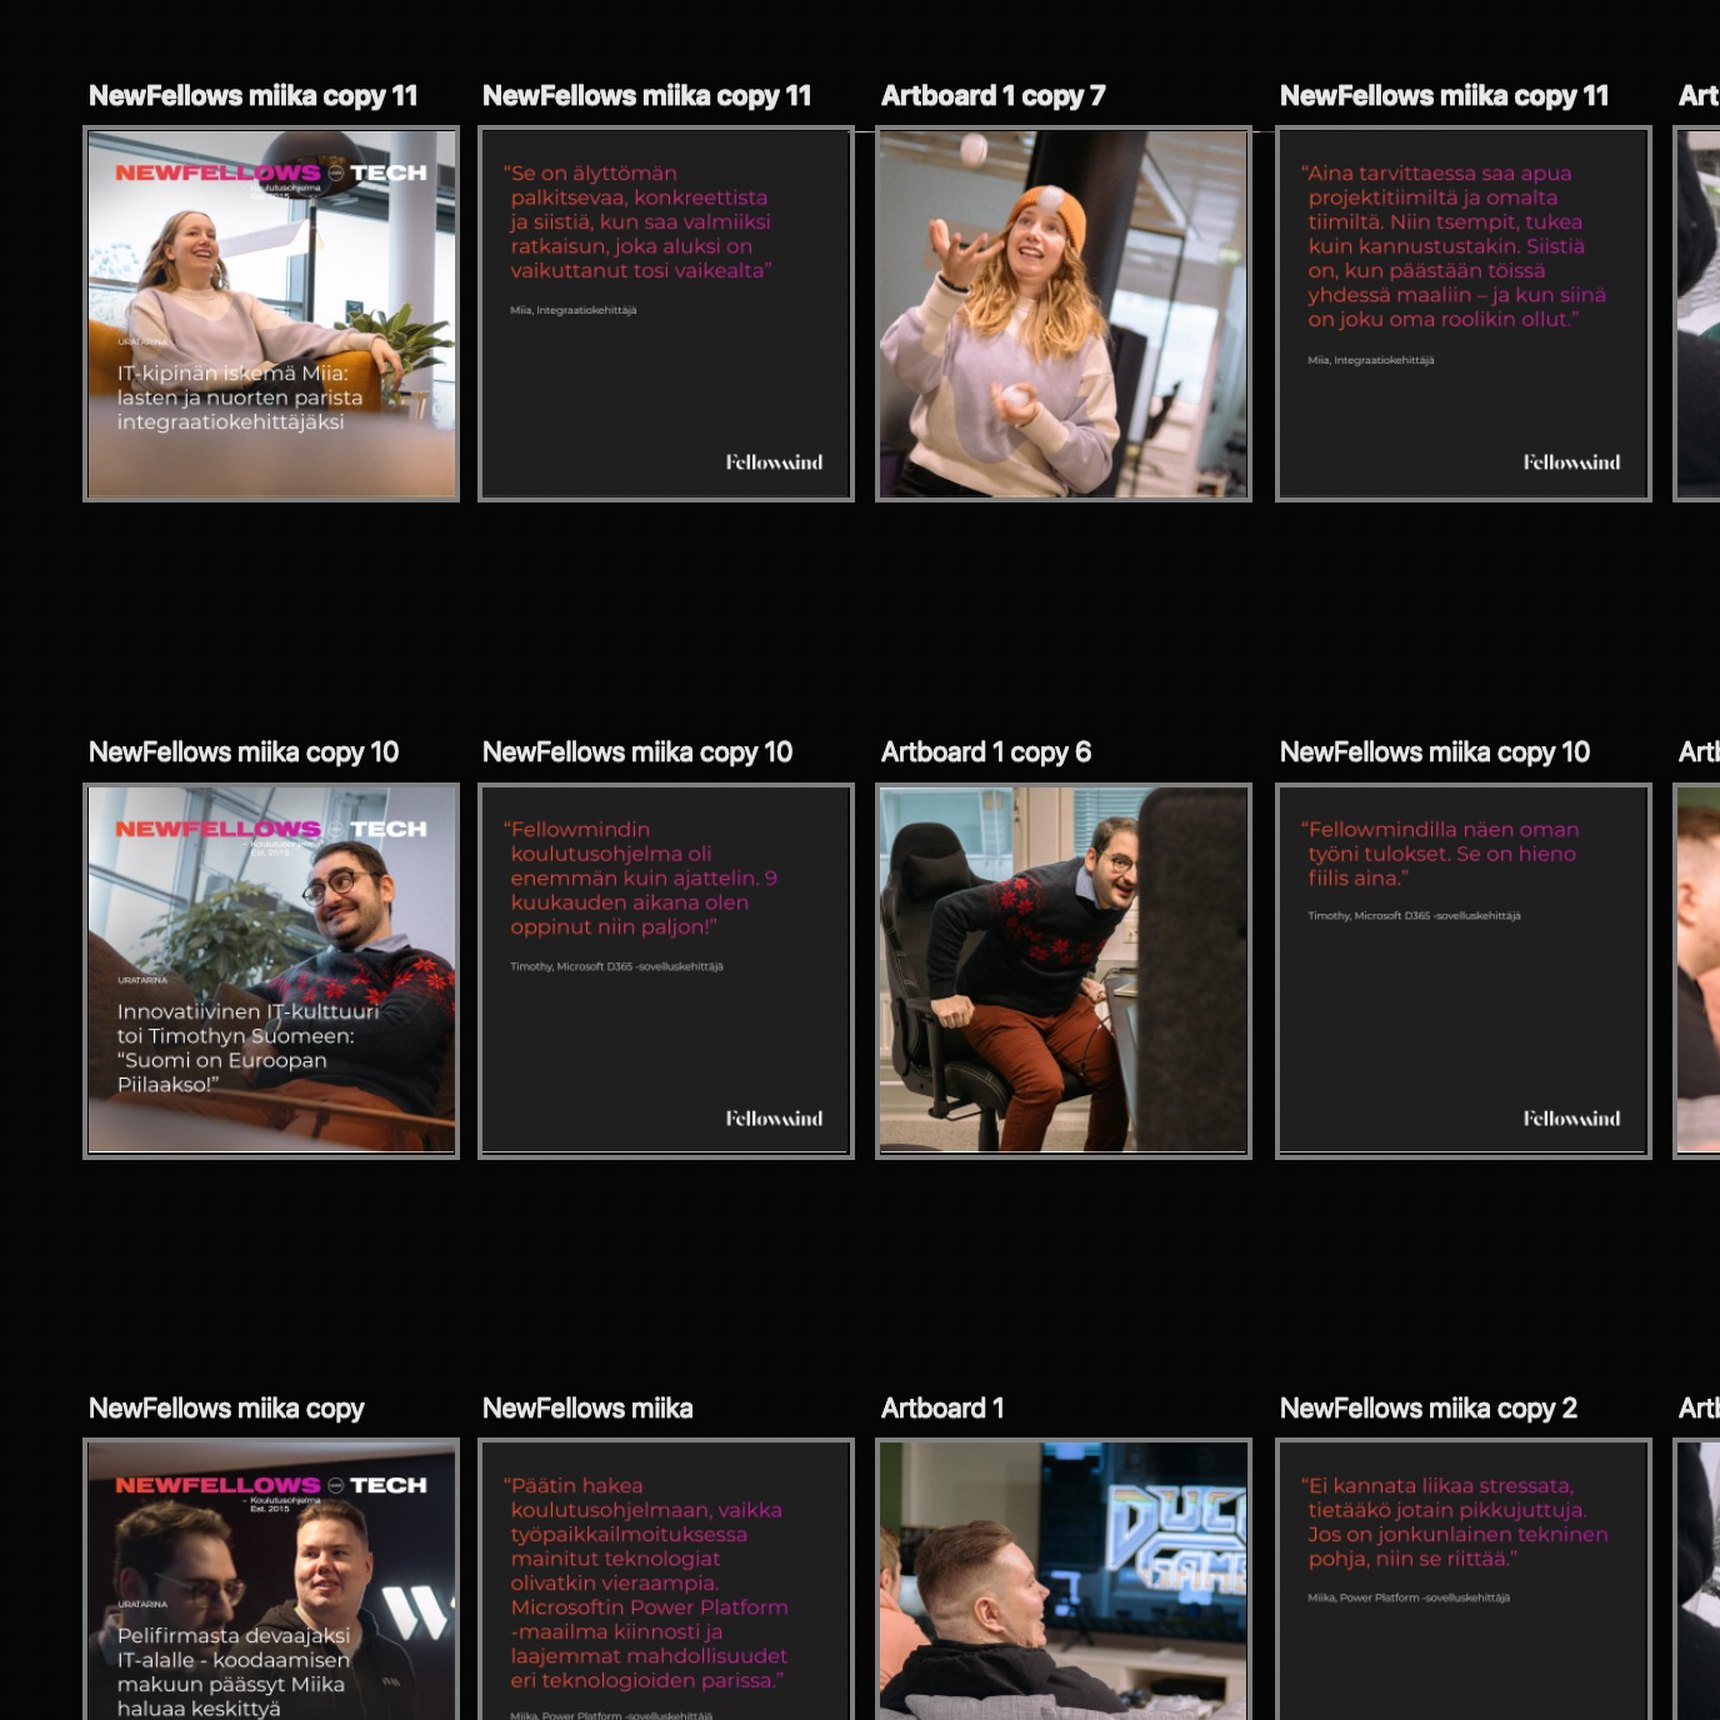
Task: Click the quote 'Ei kannata liikaa stressata'
Action: pos(1455,1522)
